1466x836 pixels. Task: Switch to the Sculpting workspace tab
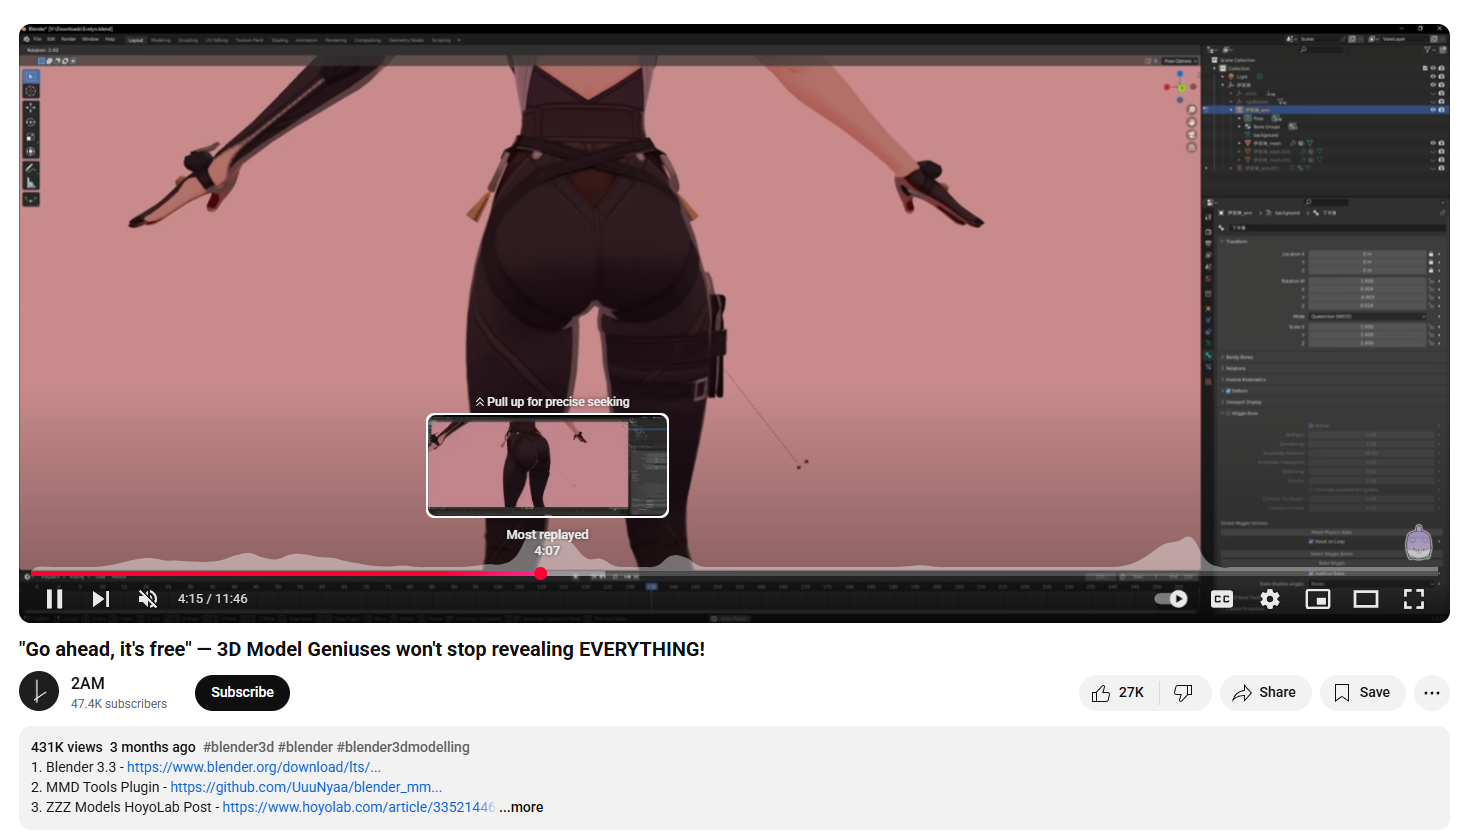coord(188,40)
